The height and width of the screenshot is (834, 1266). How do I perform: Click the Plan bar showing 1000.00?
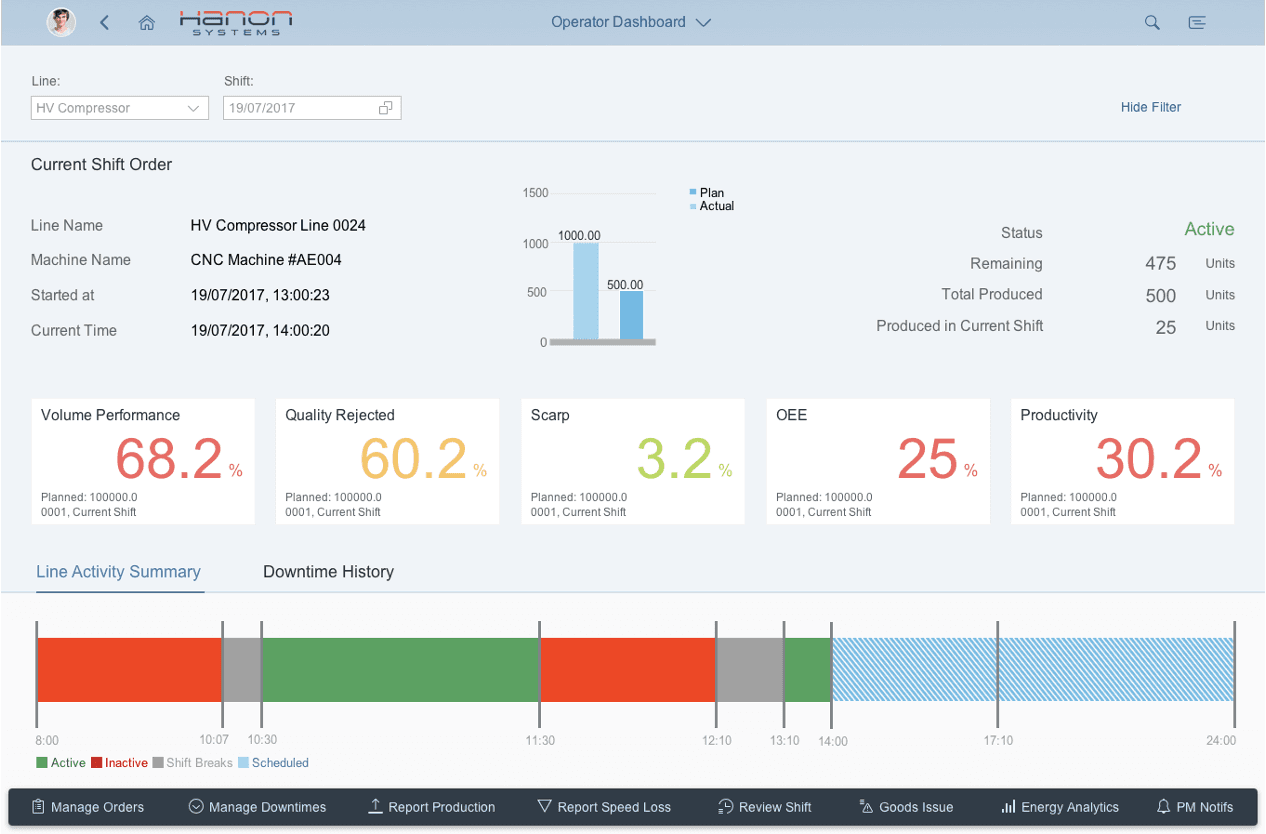click(x=586, y=291)
